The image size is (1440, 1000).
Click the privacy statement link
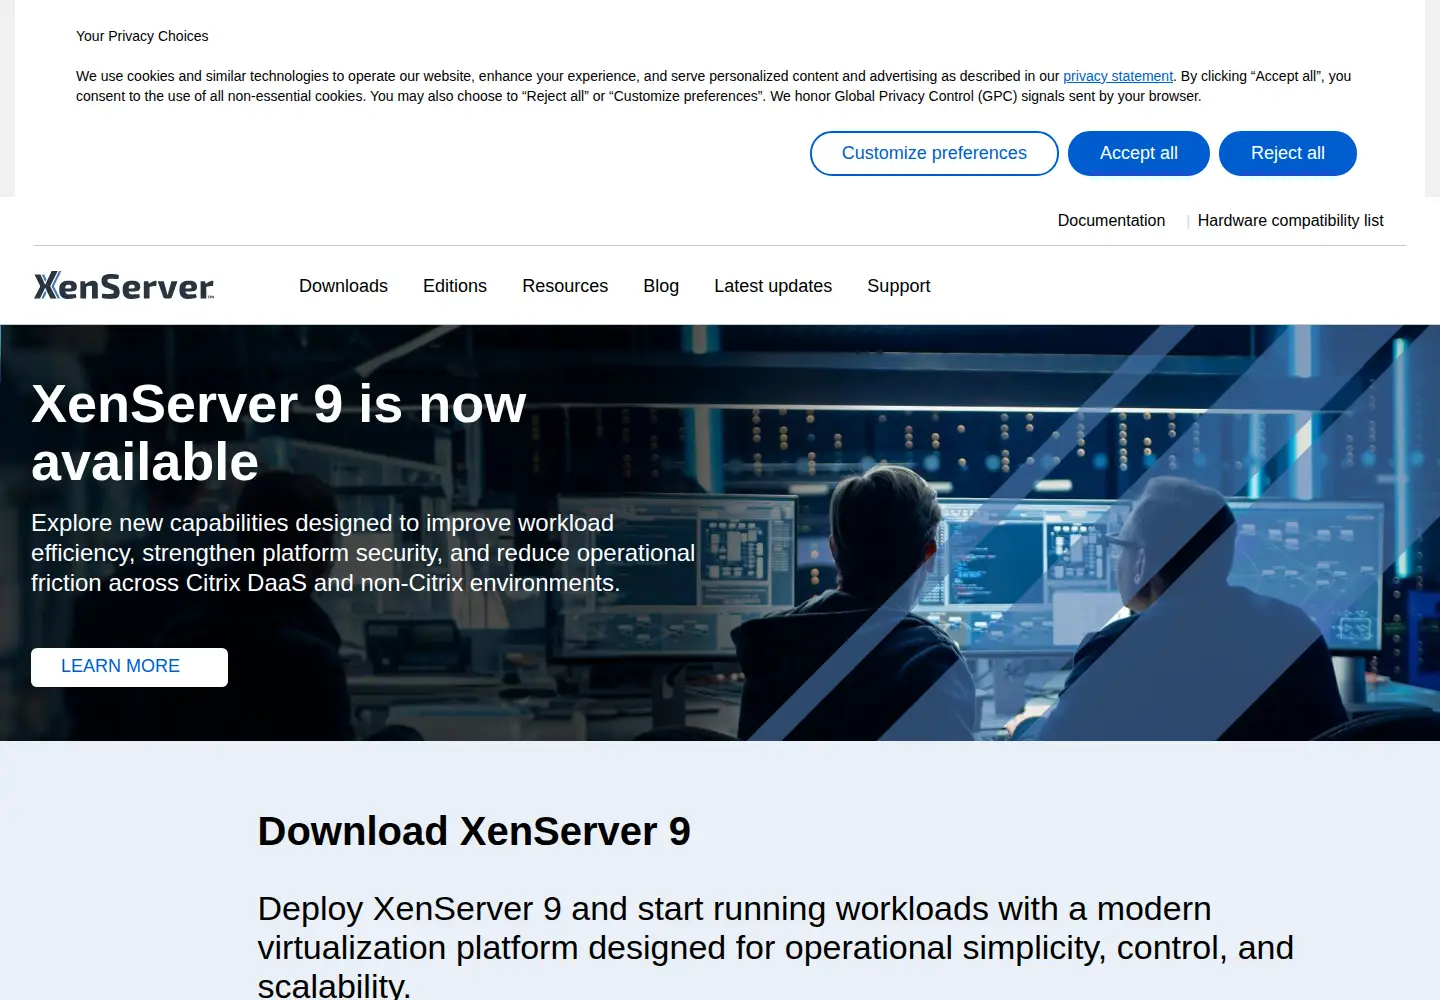click(x=1118, y=76)
